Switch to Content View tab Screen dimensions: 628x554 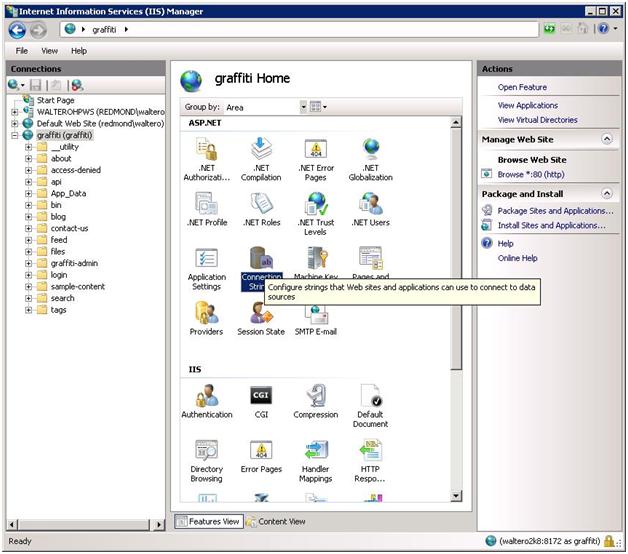[276, 521]
